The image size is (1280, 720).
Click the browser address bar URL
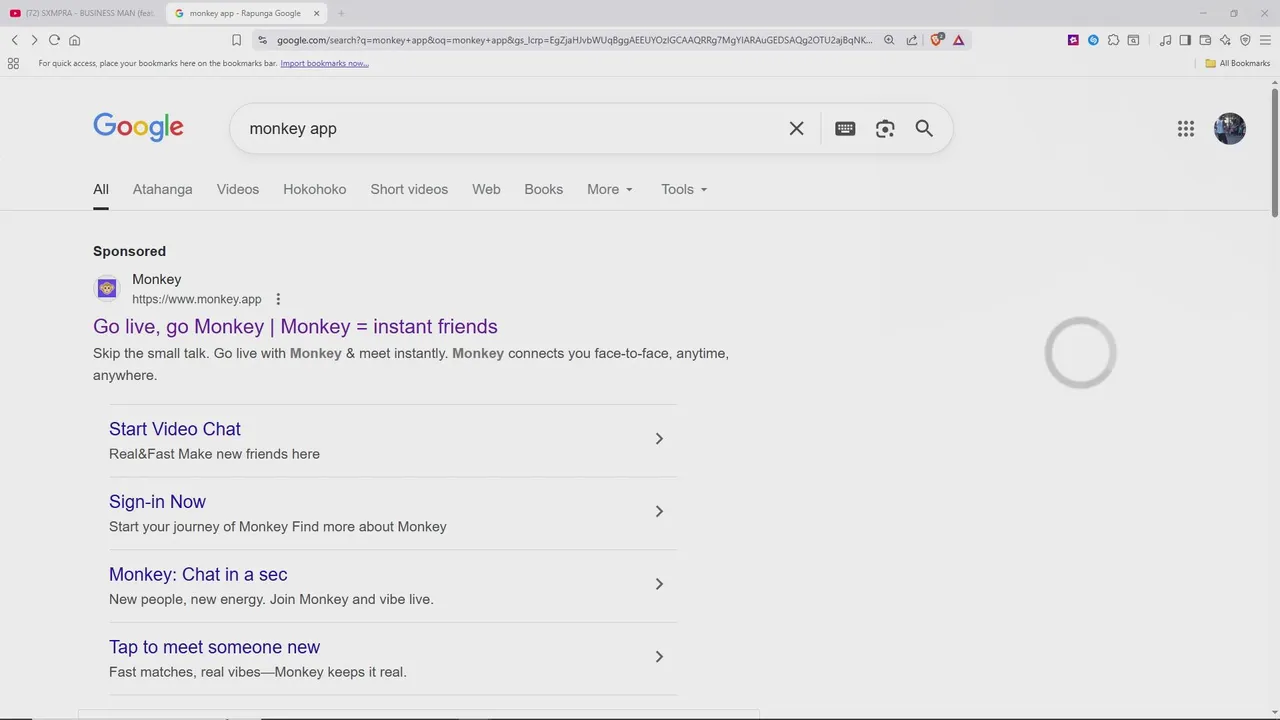pos(574,40)
